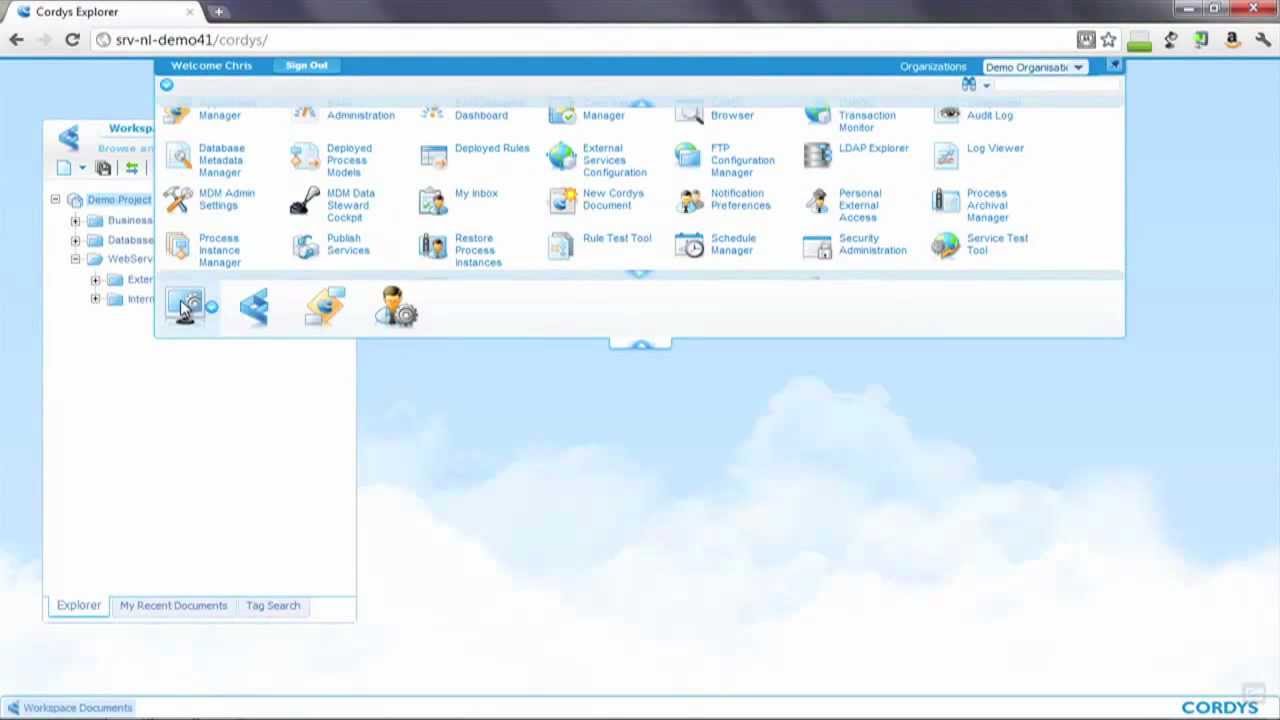Create a New Cordys Document
Screen dimensions: 1280x720
pyautogui.click(x=562, y=200)
